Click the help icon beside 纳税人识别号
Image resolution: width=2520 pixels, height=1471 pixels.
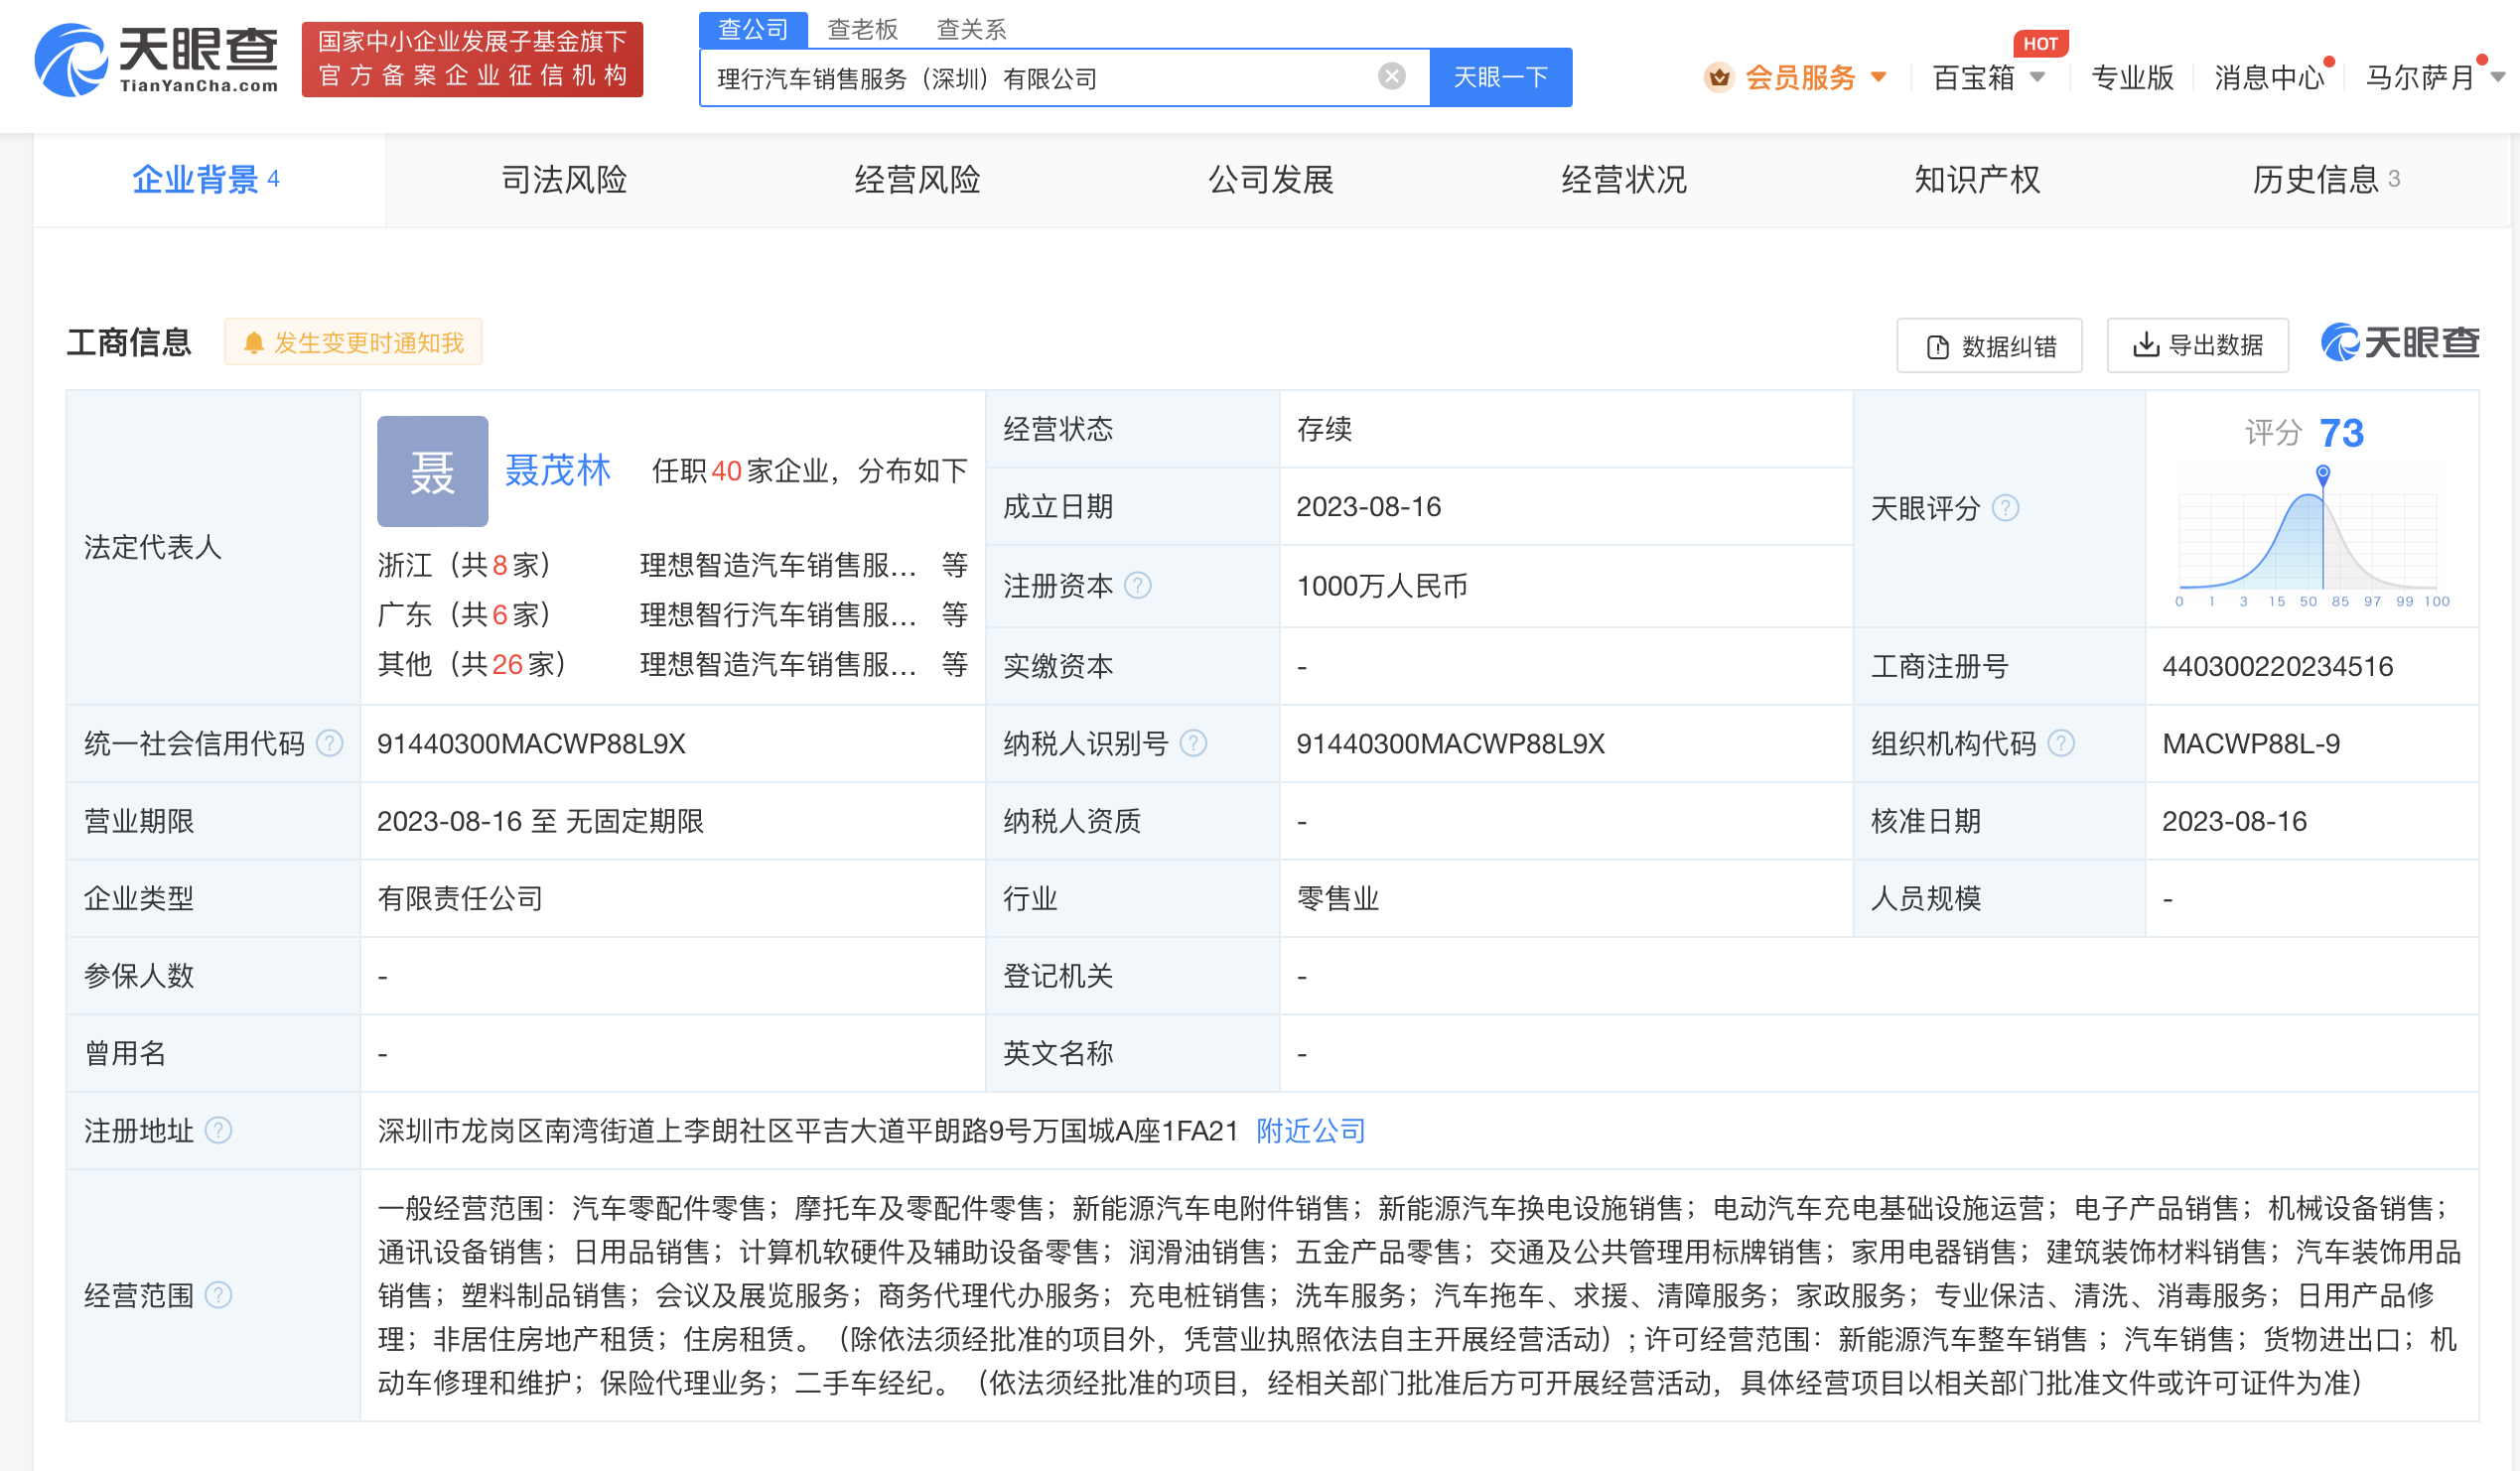point(1193,743)
